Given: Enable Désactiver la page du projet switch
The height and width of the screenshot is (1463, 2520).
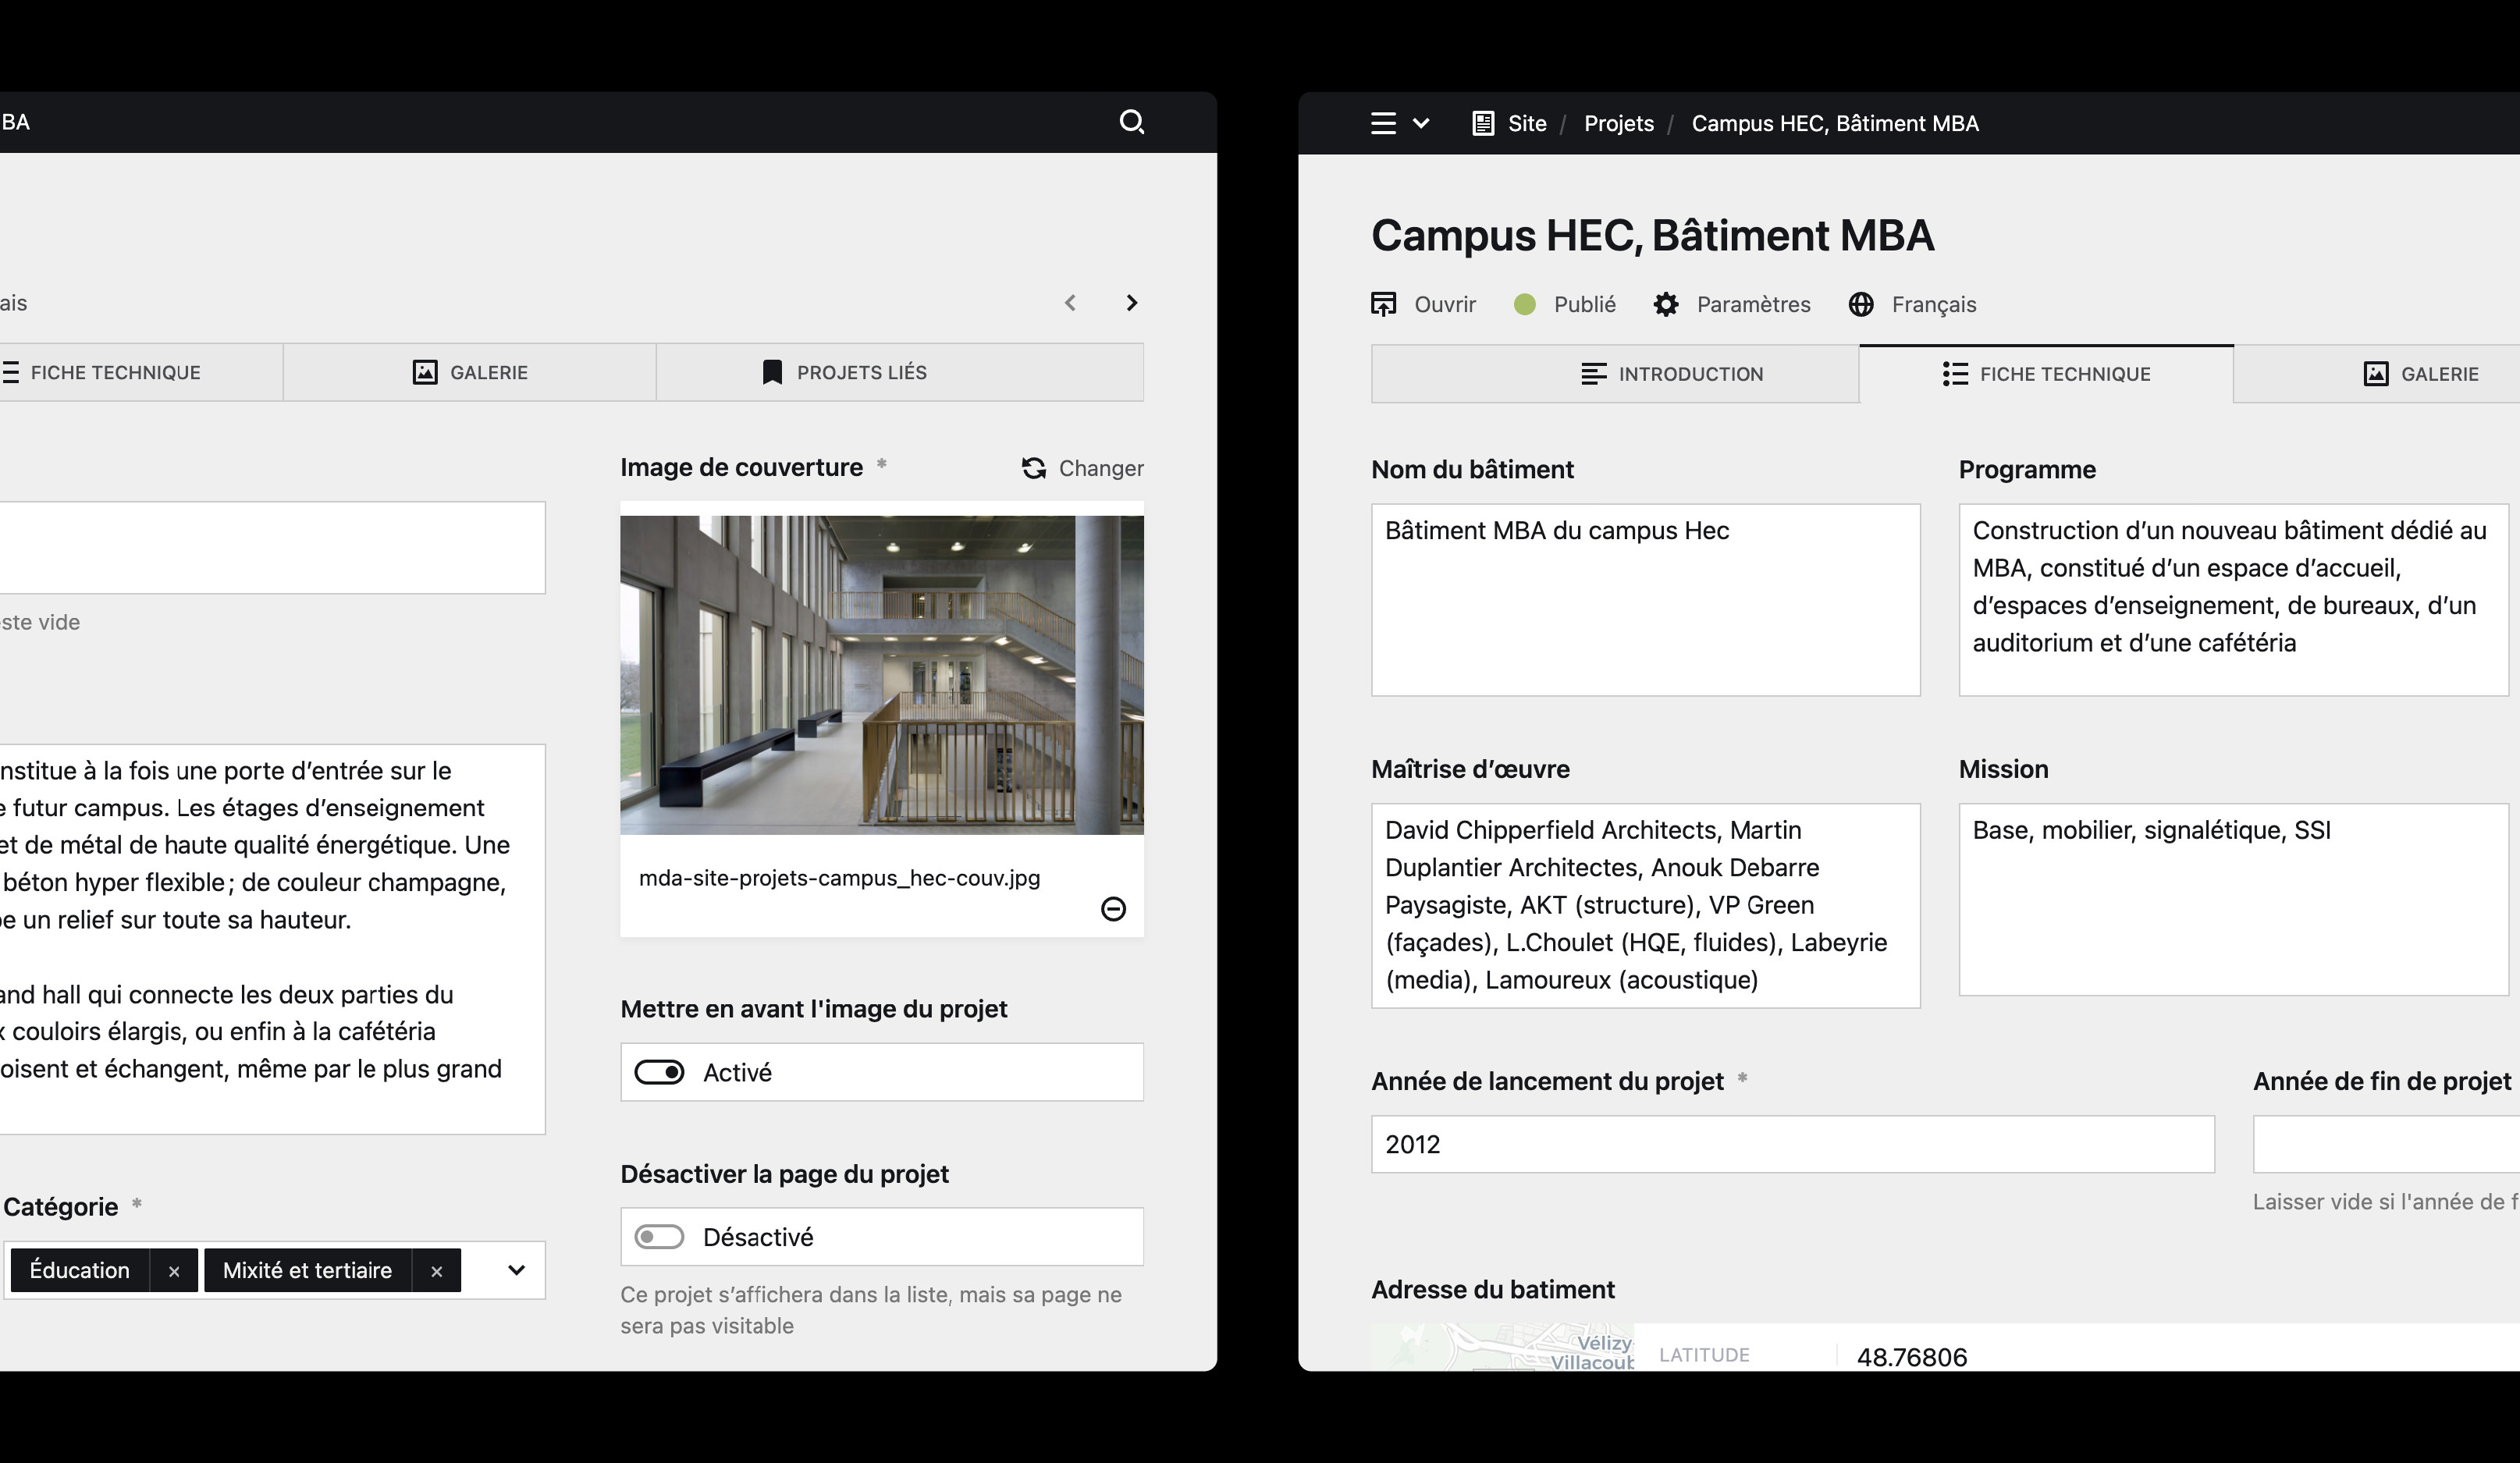Looking at the screenshot, I should pyautogui.click(x=660, y=1237).
